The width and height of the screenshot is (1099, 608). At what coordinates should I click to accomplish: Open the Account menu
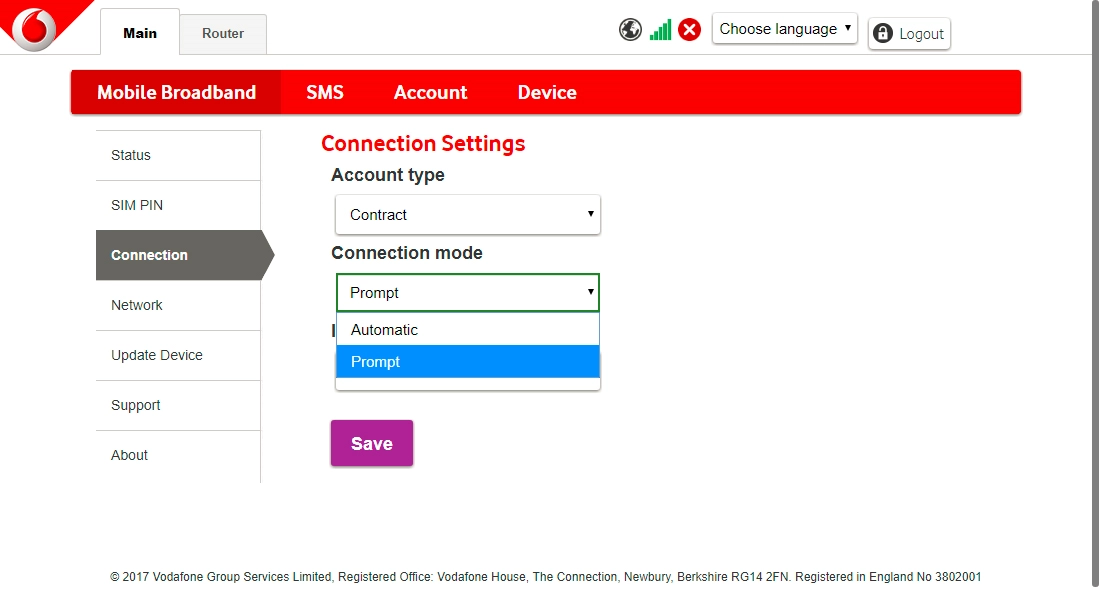[430, 92]
